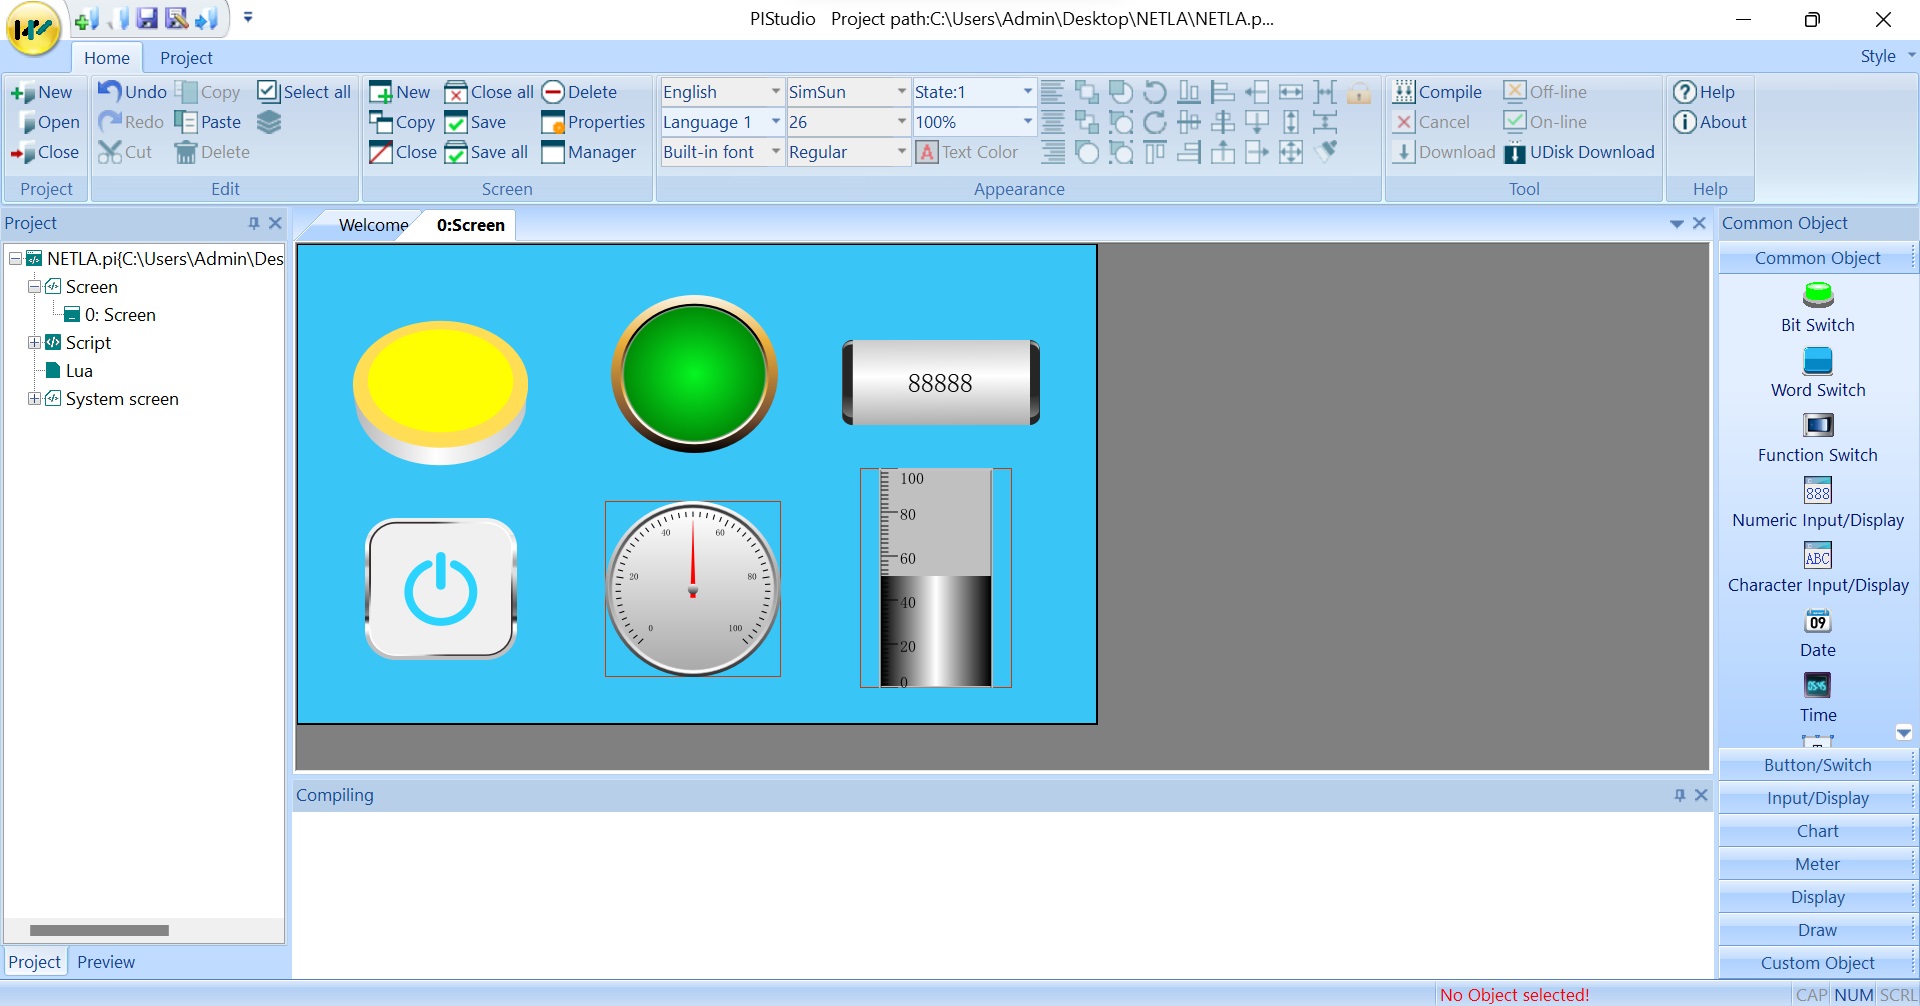Open the 100% zoom dropdown
1920x1006 pixels.
pos(1026,121)
